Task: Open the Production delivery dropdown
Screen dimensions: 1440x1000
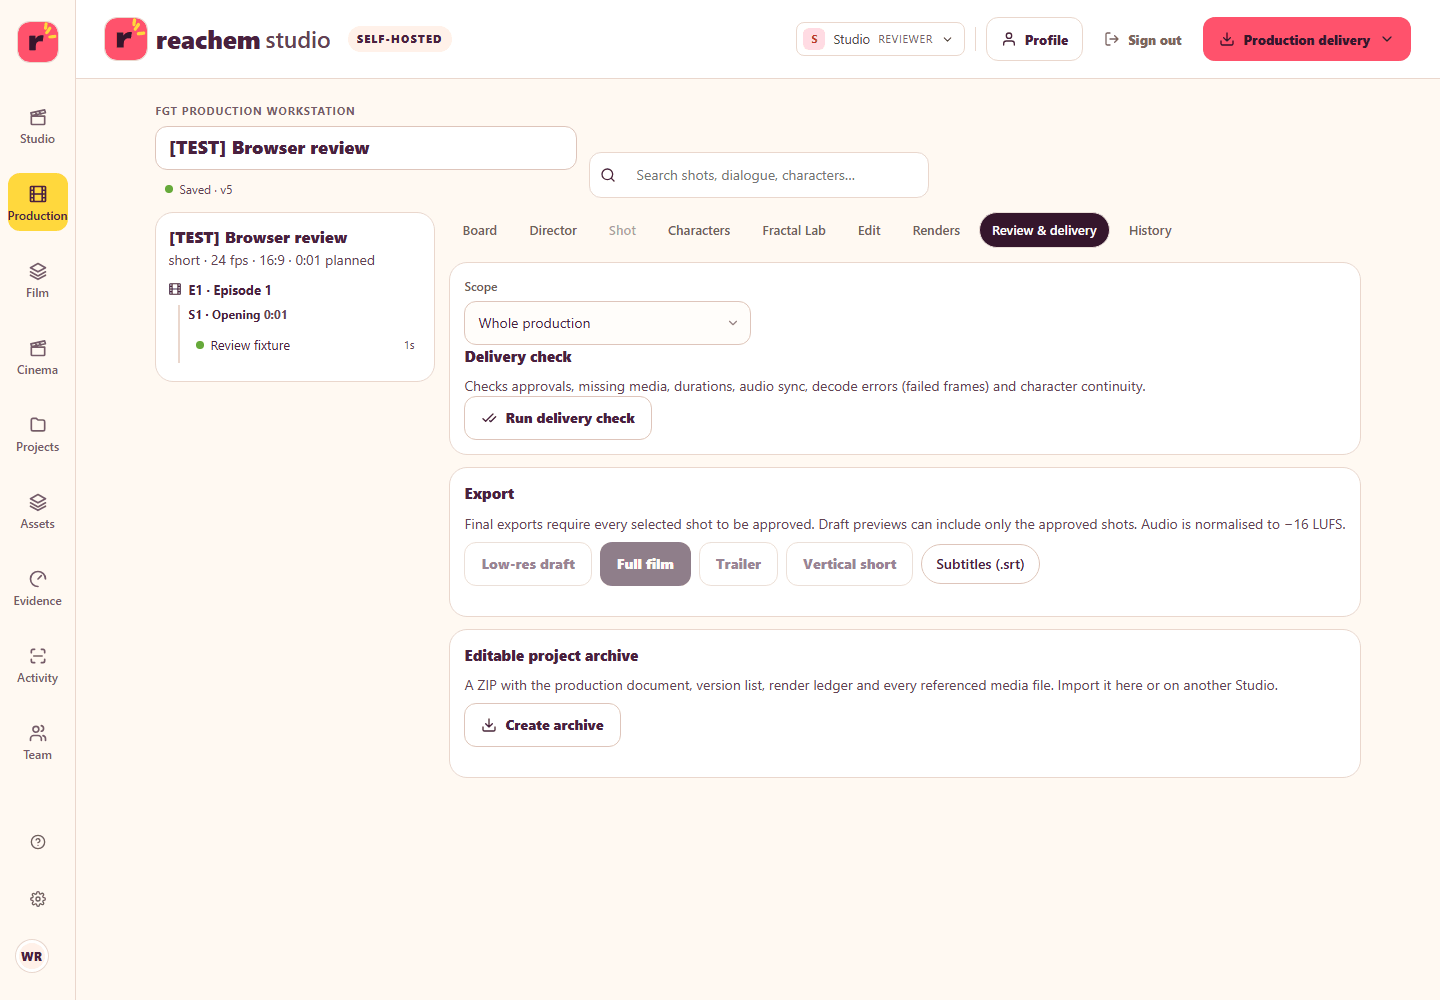Action: pos(1306,39)
